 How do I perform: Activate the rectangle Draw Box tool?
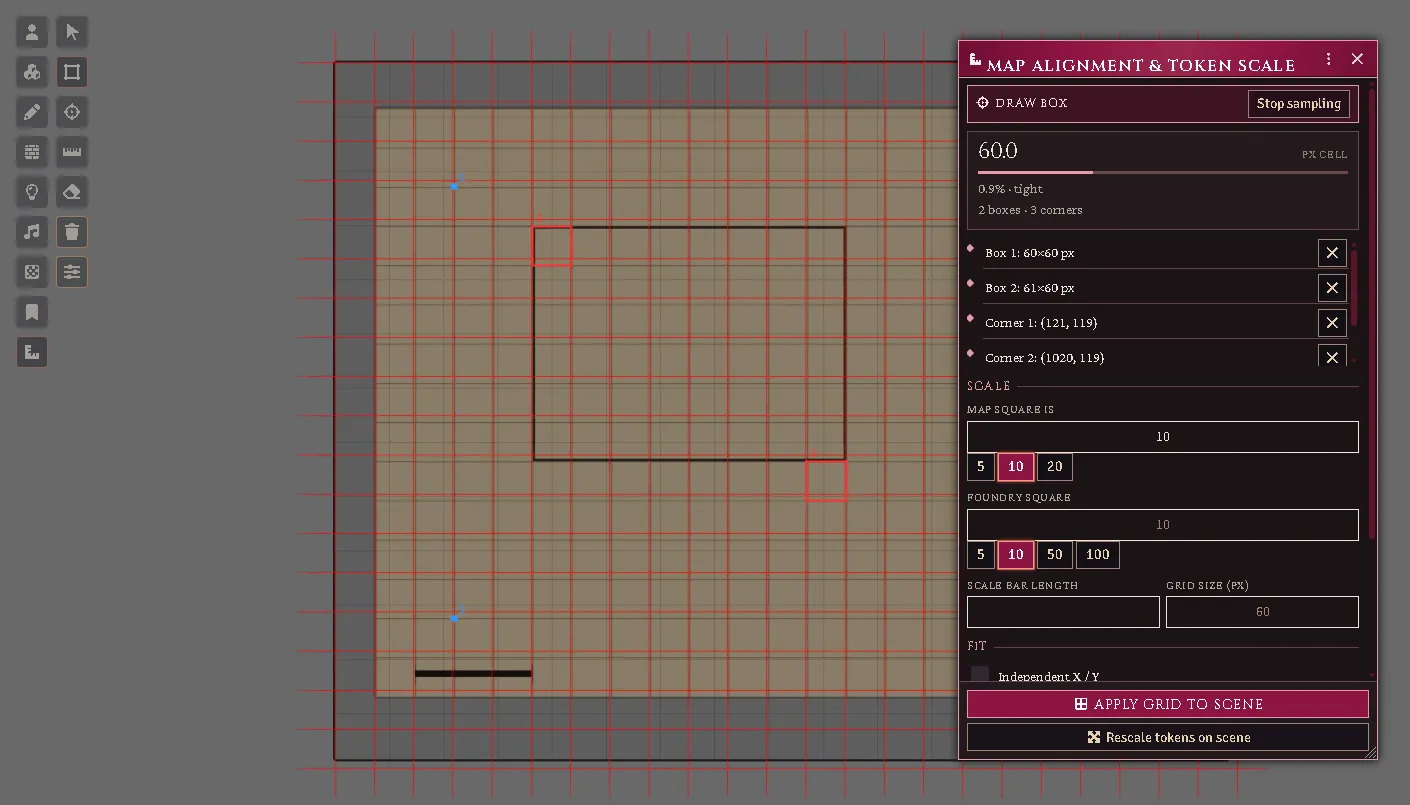pyautogui.click(x=72, y=72)
